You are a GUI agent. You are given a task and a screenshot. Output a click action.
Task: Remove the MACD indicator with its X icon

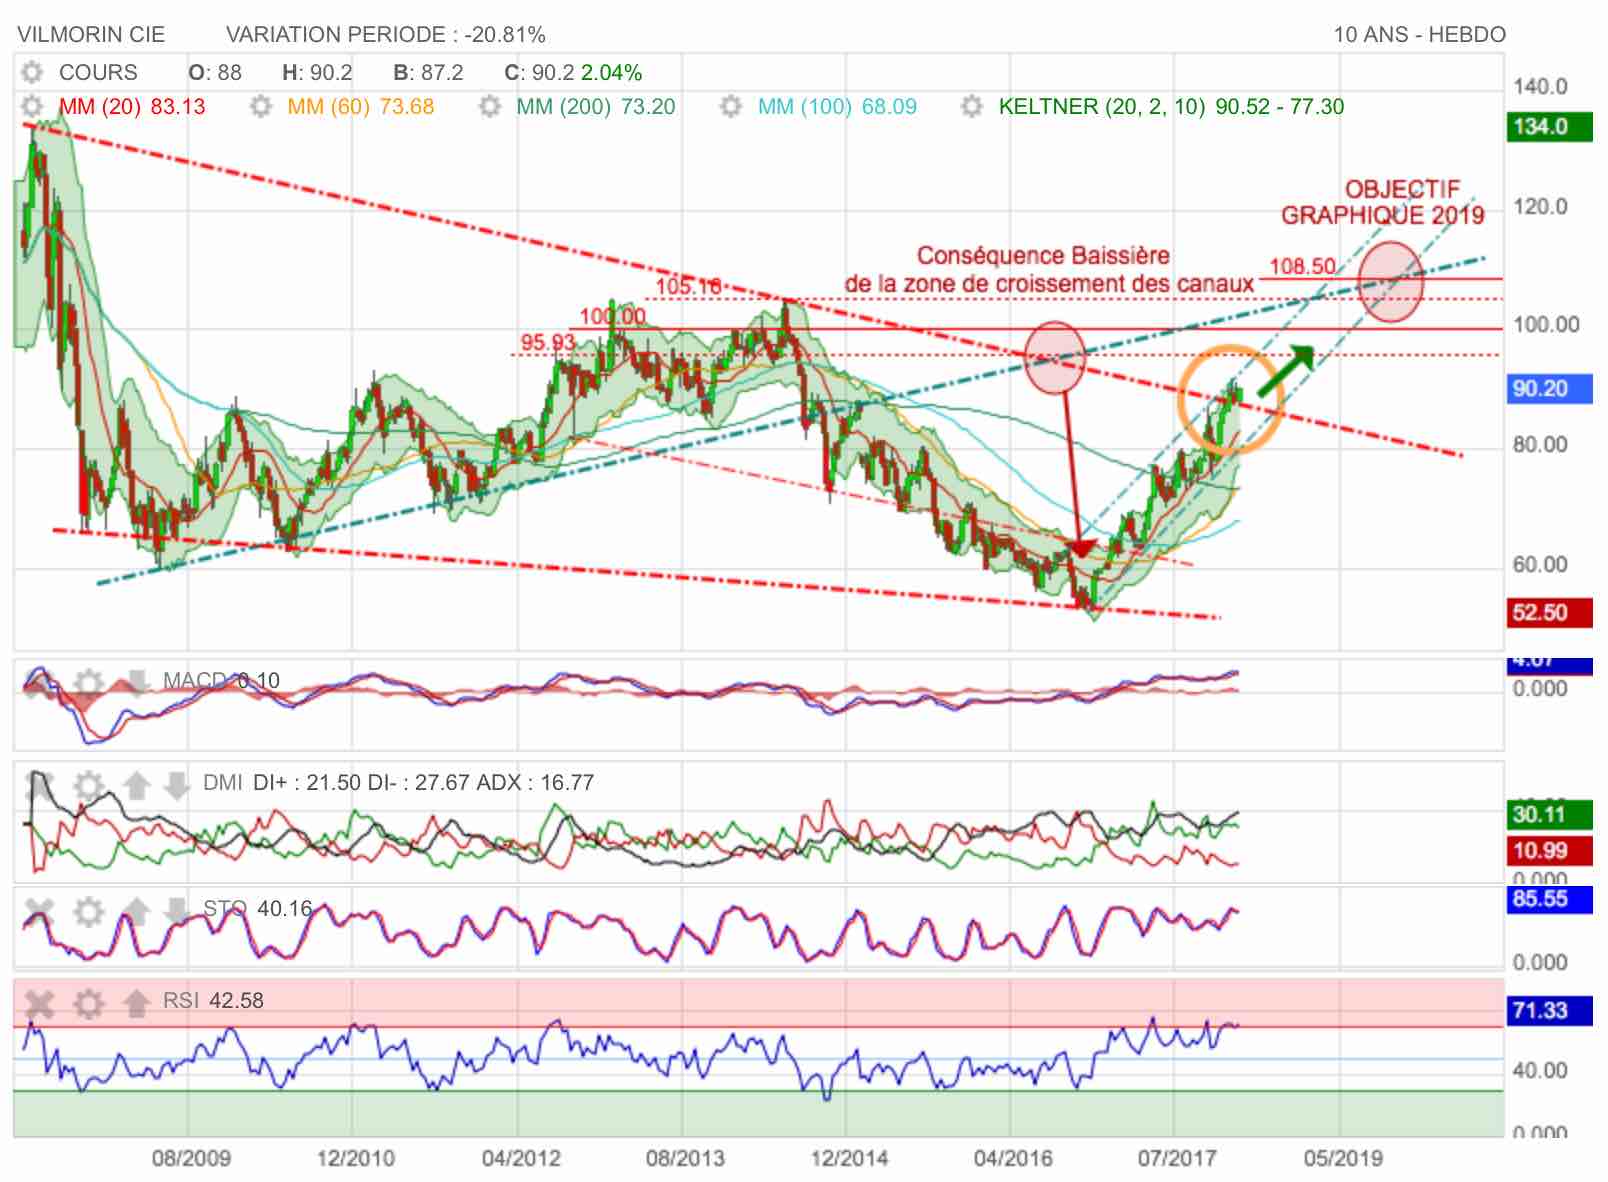(x=39, y=683)
